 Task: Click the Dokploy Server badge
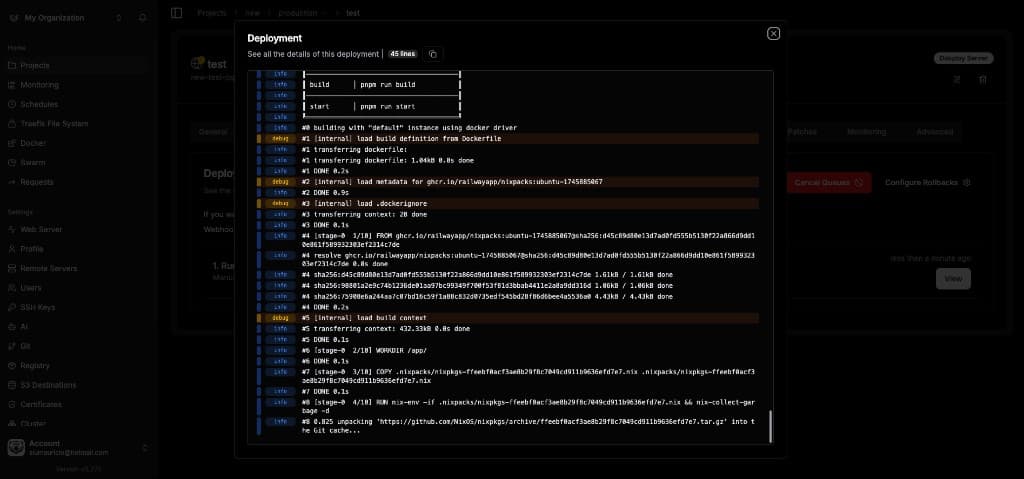[963, 58]
